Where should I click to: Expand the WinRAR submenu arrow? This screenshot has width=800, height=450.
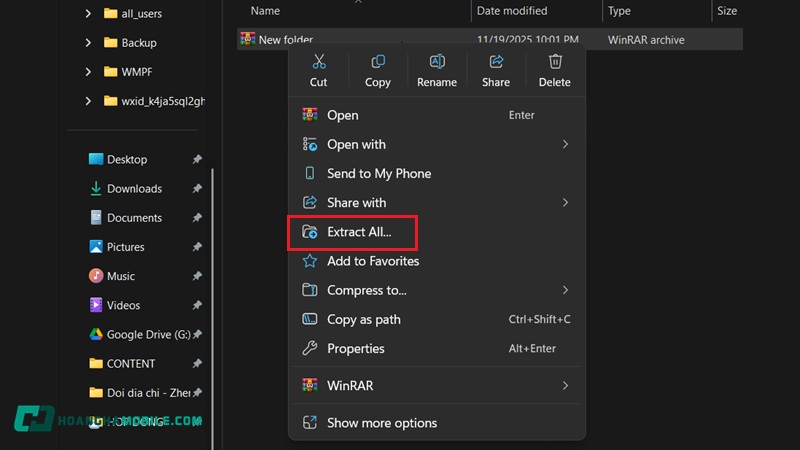coord(565,385)
